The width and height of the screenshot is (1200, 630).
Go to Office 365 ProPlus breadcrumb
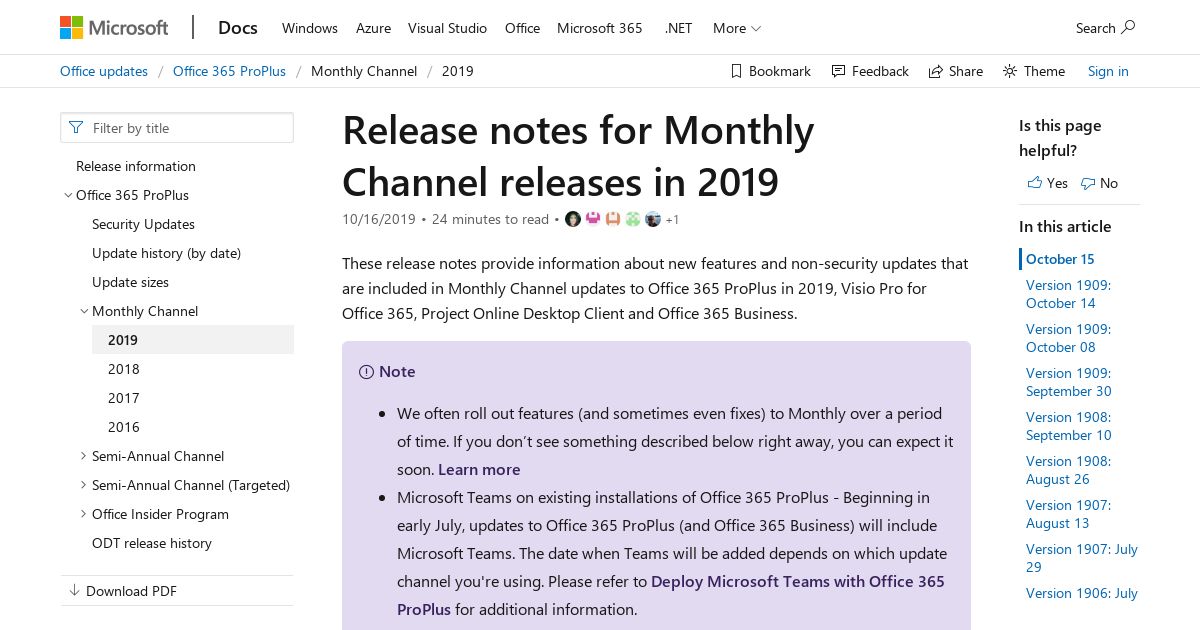(x=229, y=71)
